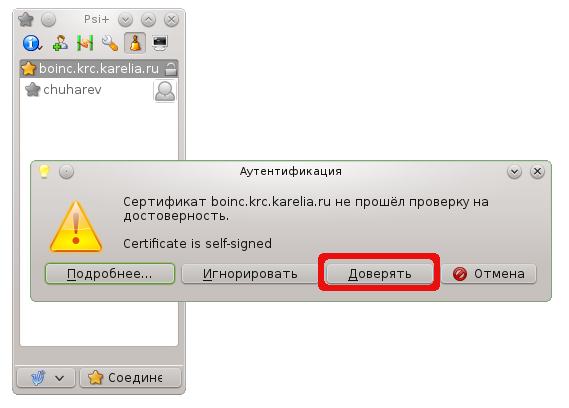Screen dimensions: 569x408
Task: Click the green file transfer icon
Action: (85, 43)
